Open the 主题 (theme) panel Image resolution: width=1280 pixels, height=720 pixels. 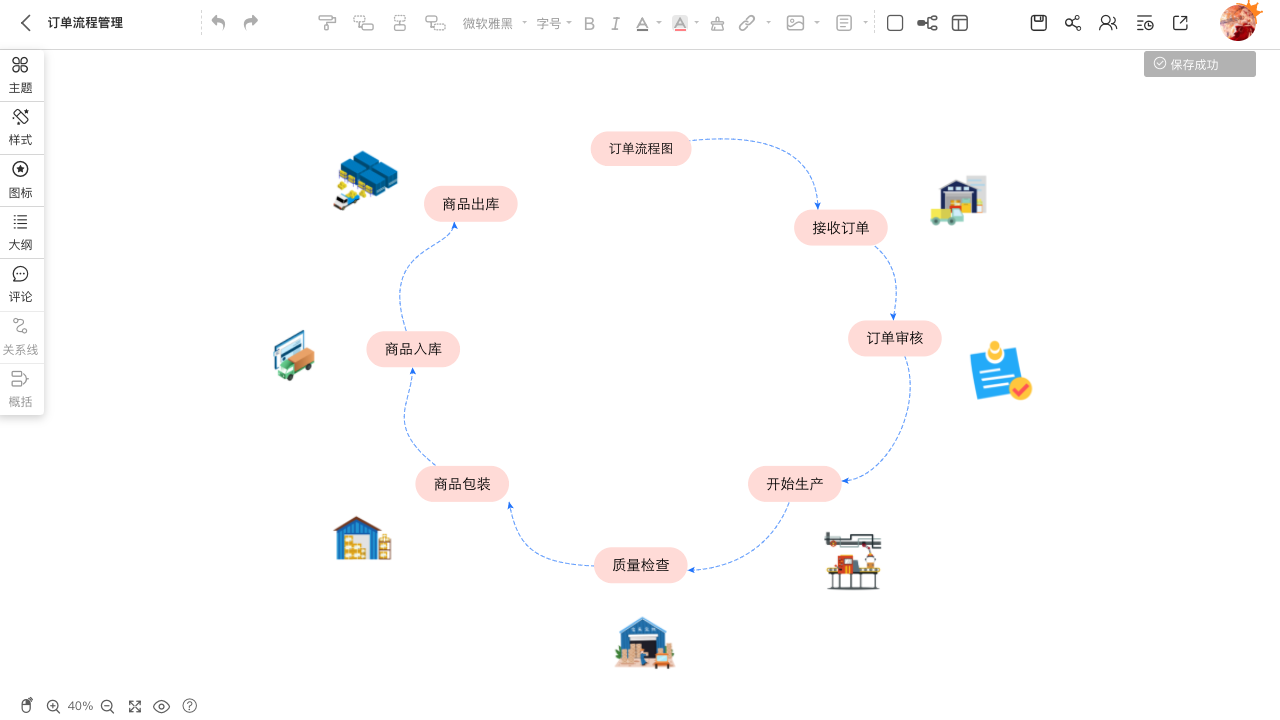[20, 74]
